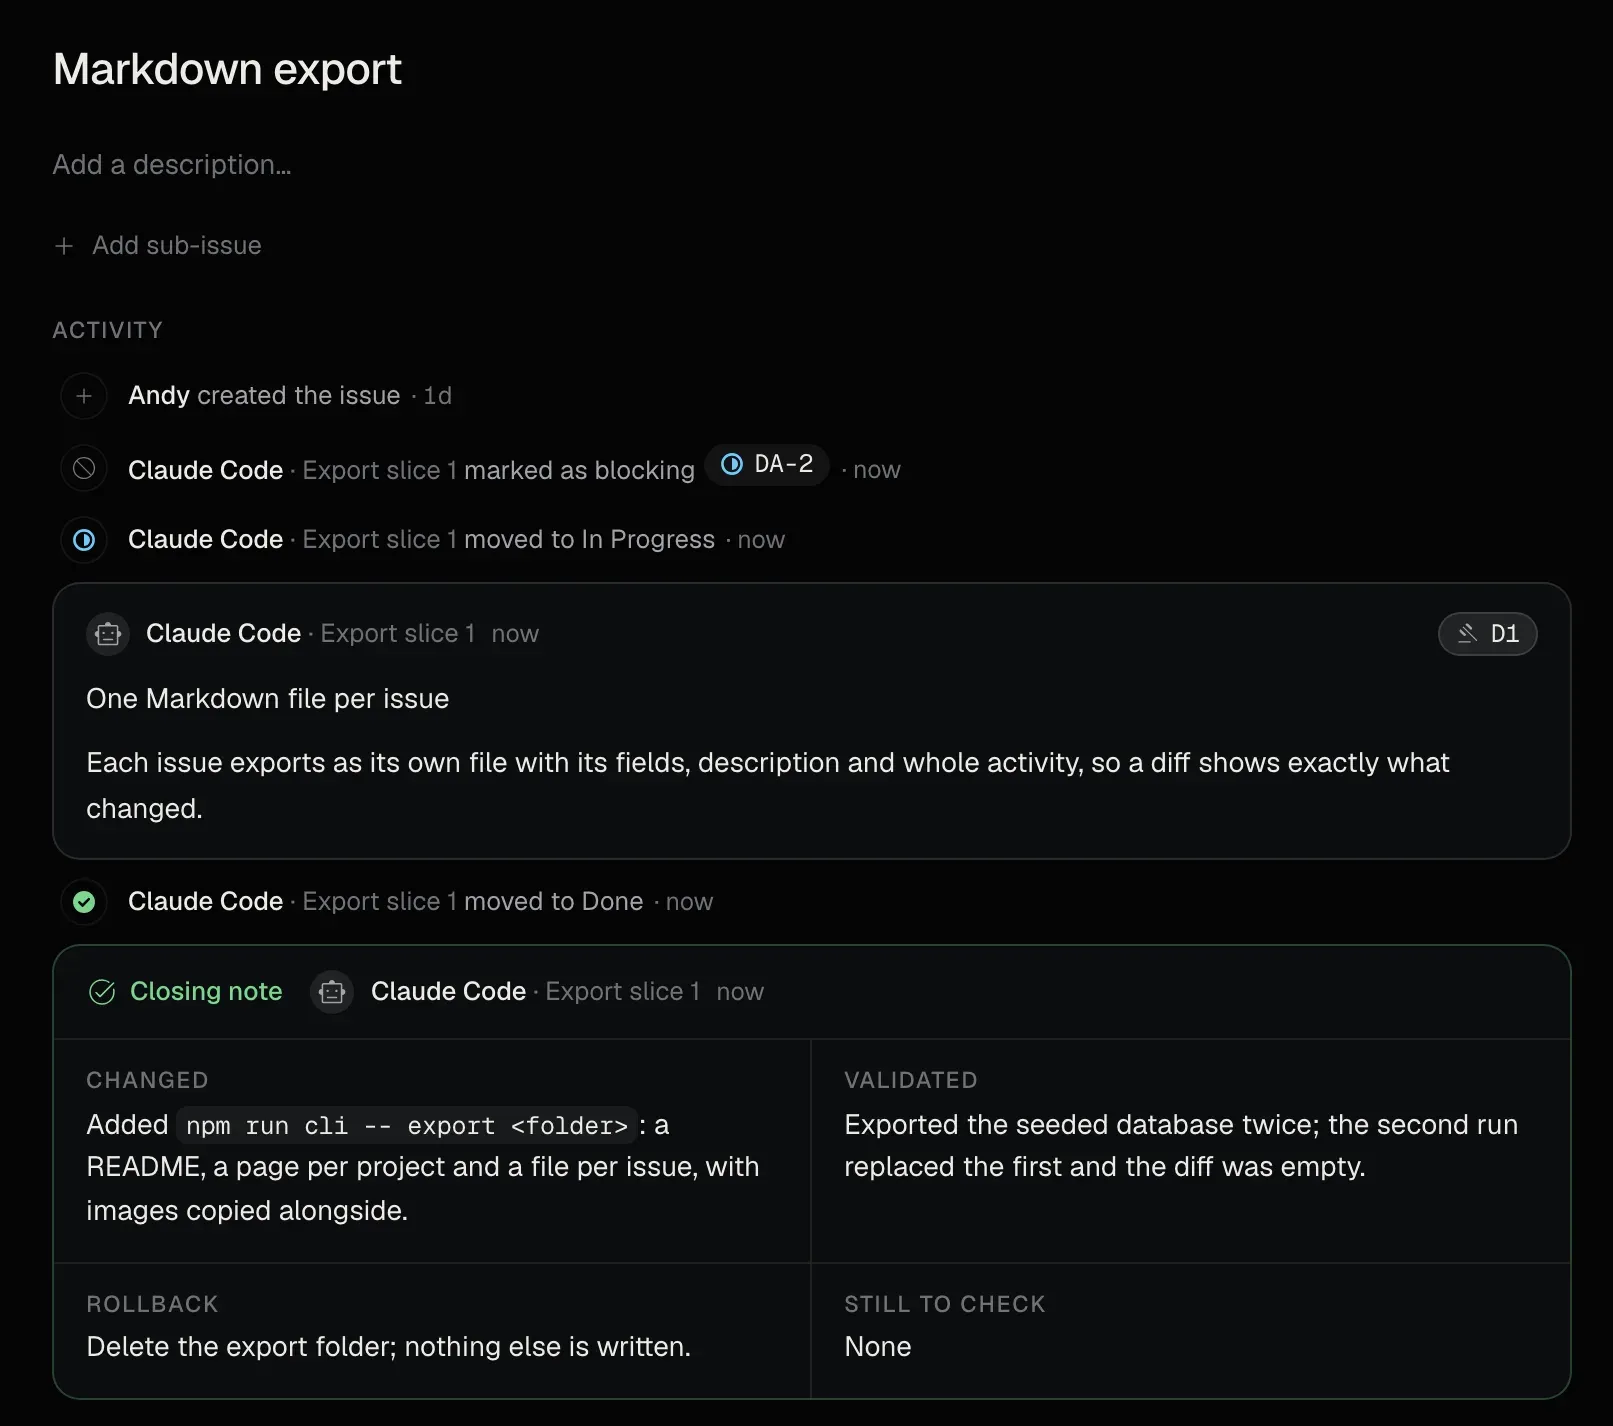Click the robot avatar in the Export slice 1 comment
Viewport: 1613px width, 1426px height.
[108, 634]
